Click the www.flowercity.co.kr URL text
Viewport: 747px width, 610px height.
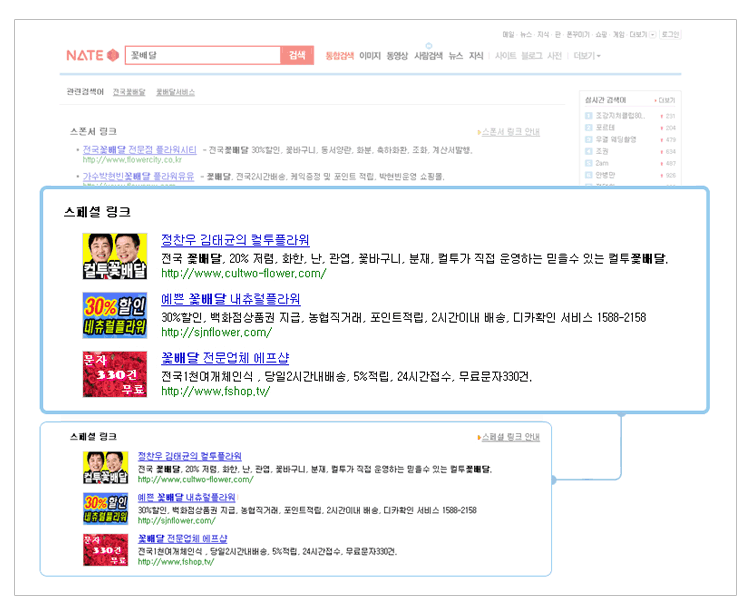[132, 160]
